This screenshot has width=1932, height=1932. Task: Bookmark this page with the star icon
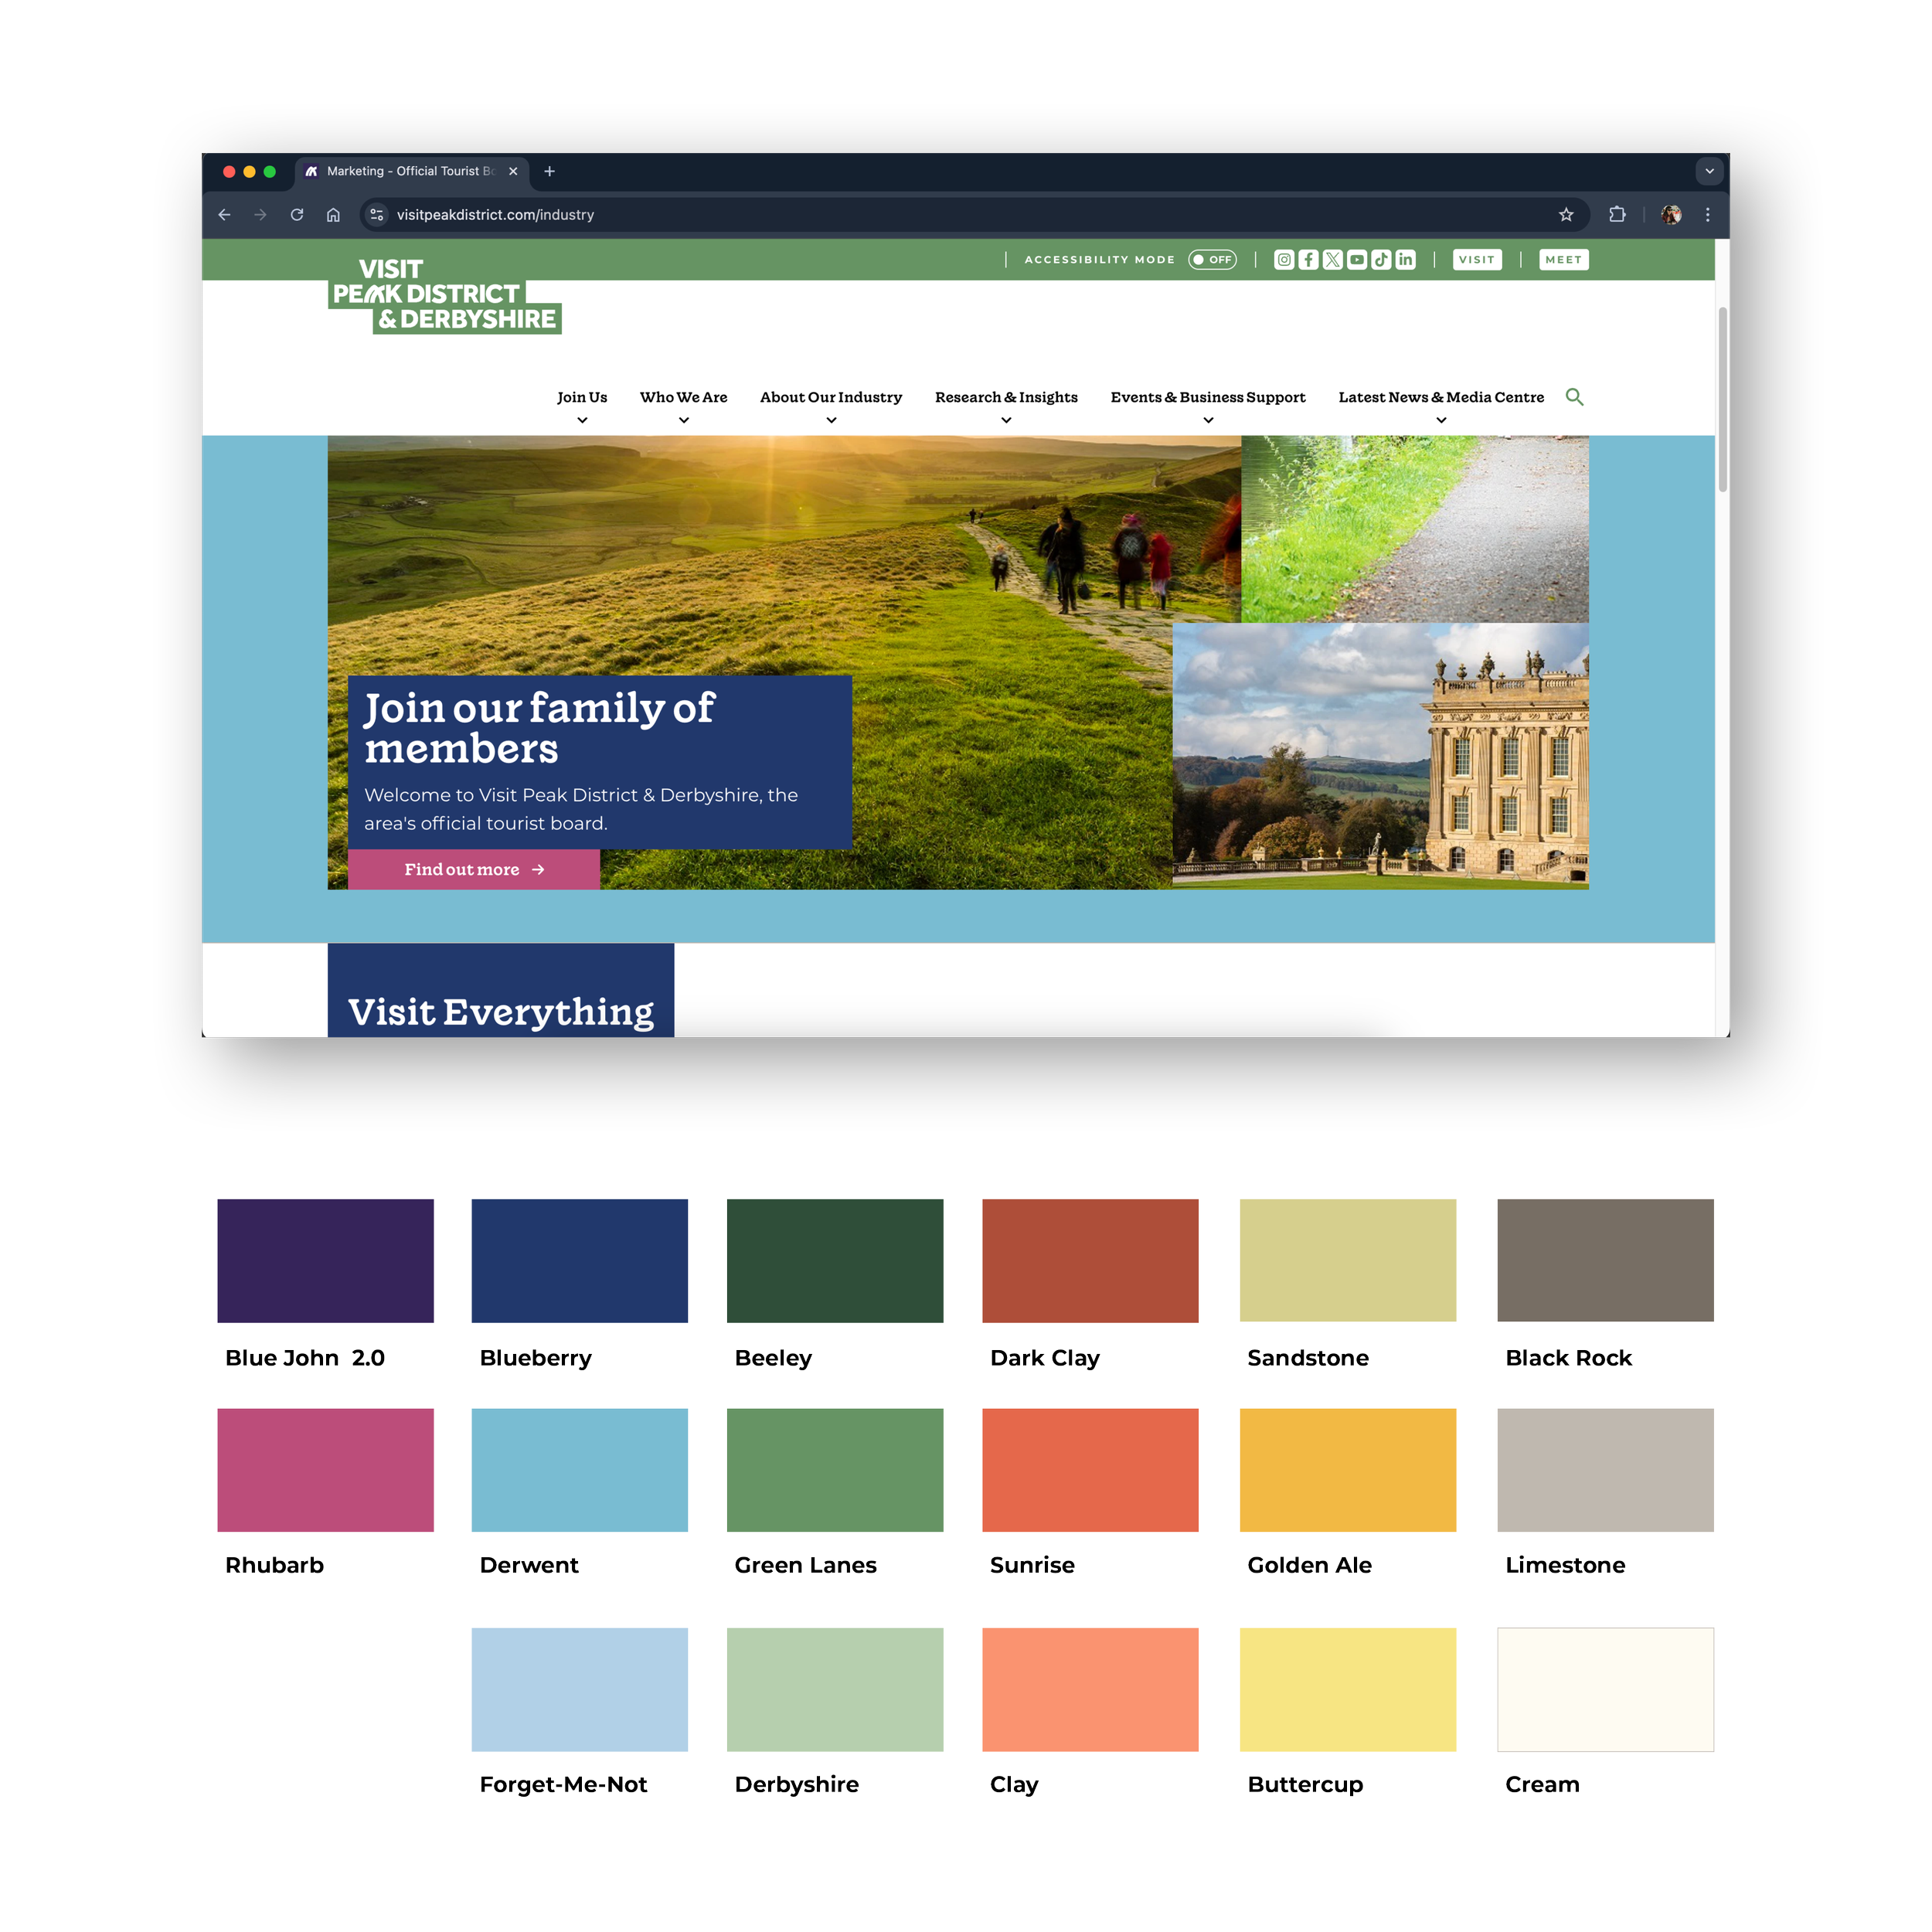click(x=1566, y=215)
